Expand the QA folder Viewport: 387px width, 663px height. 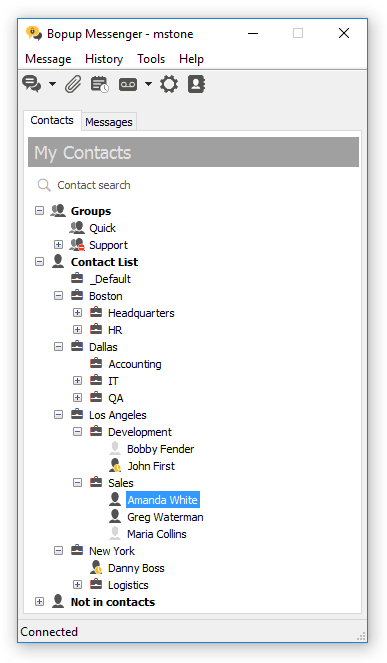click(77, 398)
